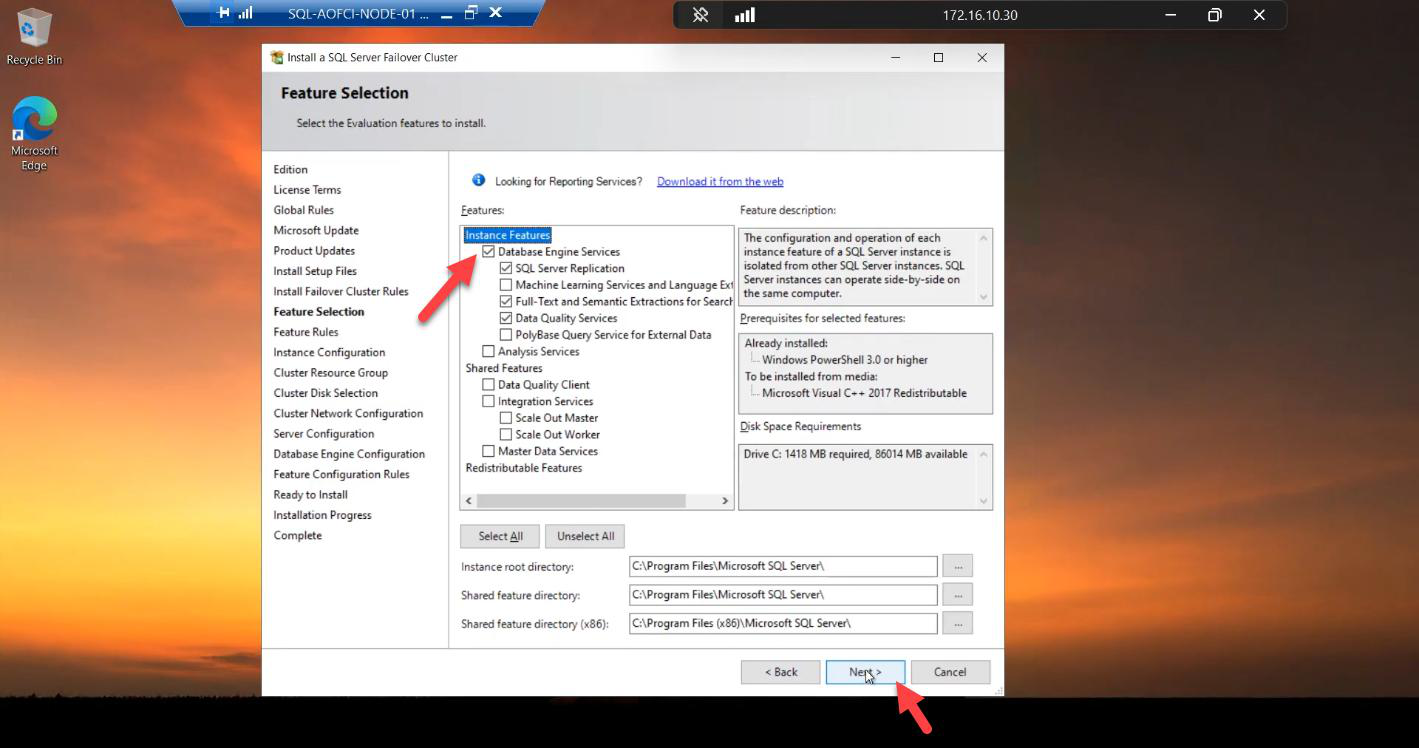
Task: Open Download it from the web link
Action: click(720, 181)
